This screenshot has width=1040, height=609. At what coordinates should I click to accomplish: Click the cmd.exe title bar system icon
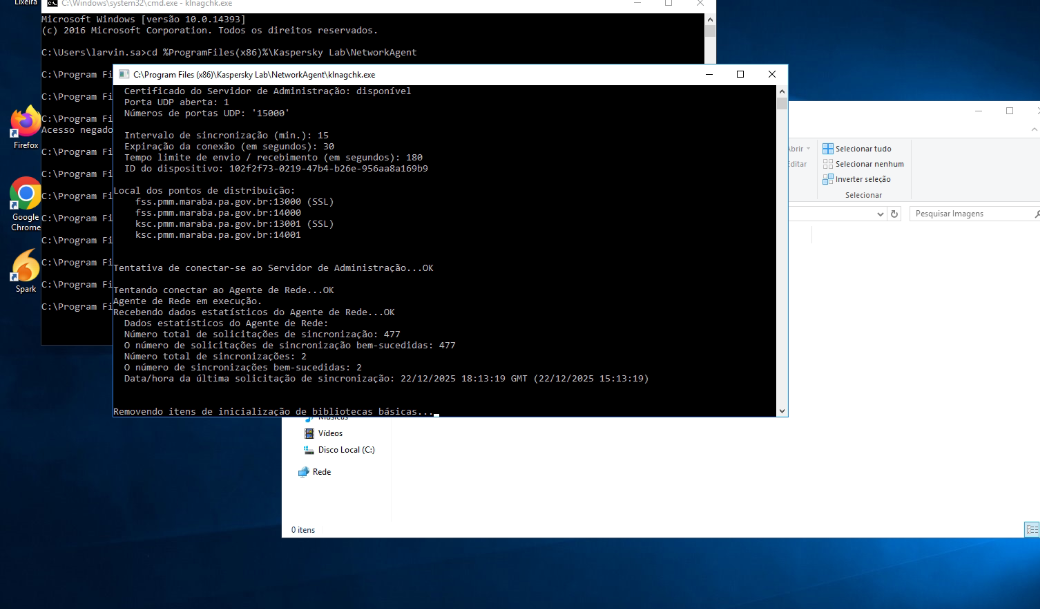(52, 4)
